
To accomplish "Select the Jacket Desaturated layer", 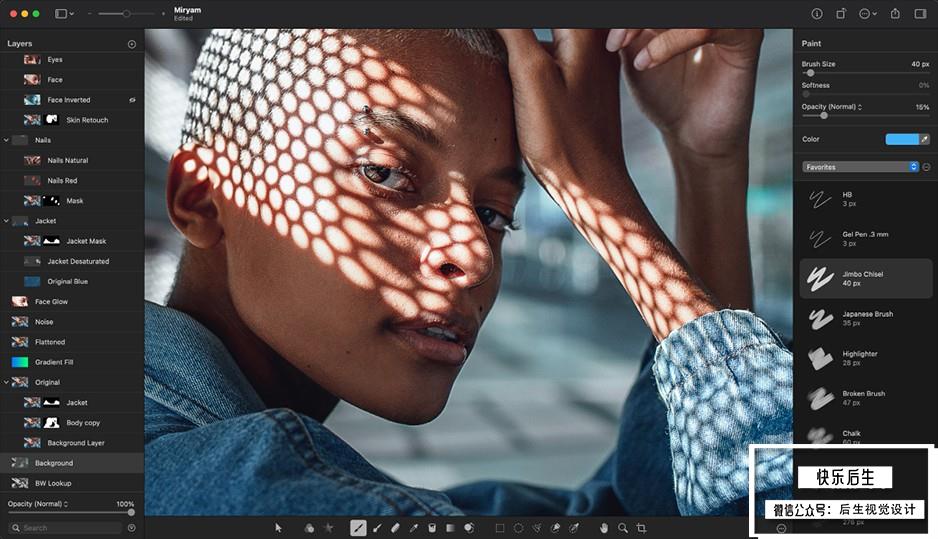I will [72, 261].
